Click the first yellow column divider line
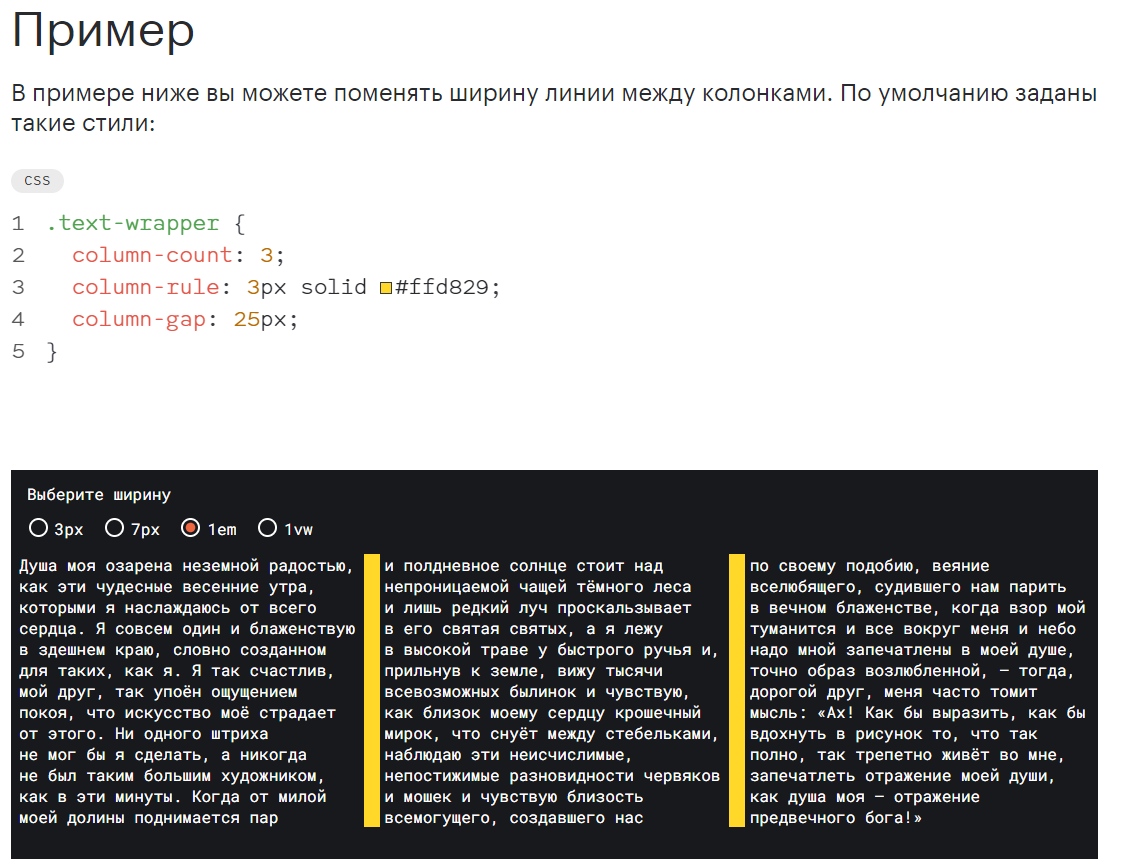This screenshot has width=1132, height=859. click(x=372, y=691)
